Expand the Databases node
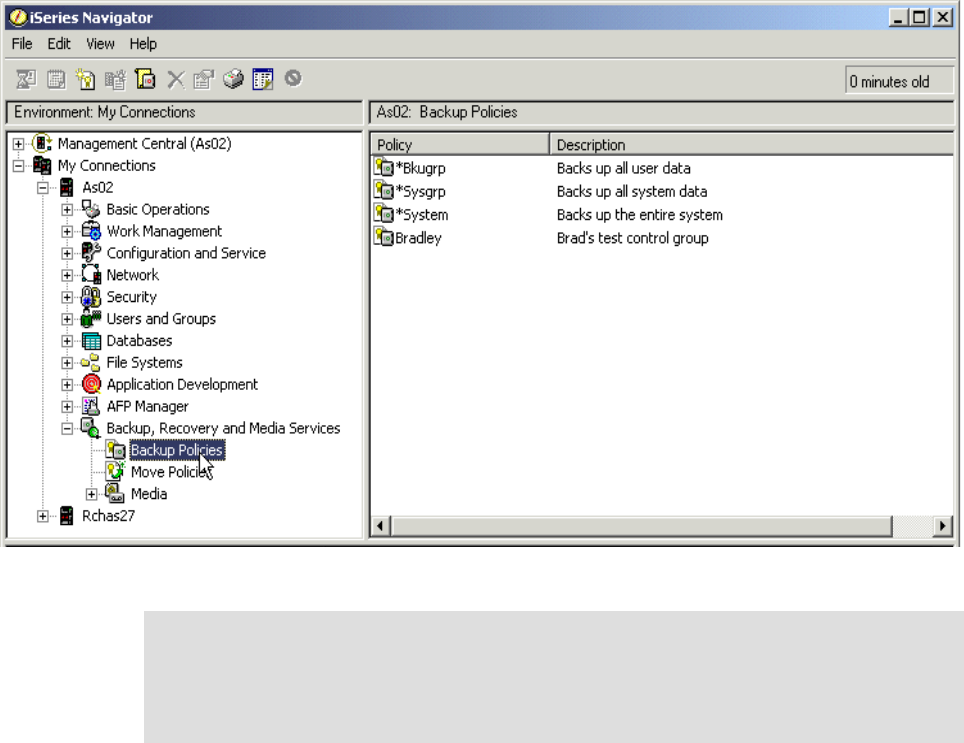The image size is (964, 743). pos(67,341)
